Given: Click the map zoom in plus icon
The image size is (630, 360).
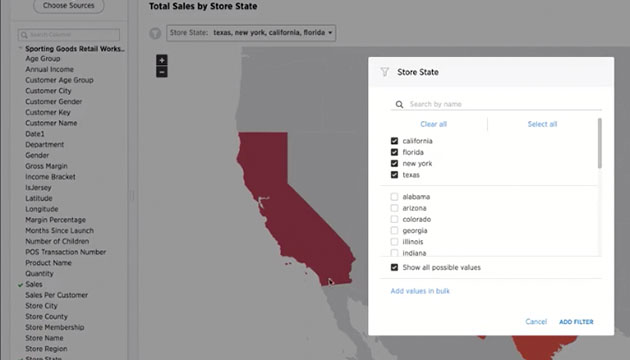Looking at the screenshot, I should [x=162, y=60].
